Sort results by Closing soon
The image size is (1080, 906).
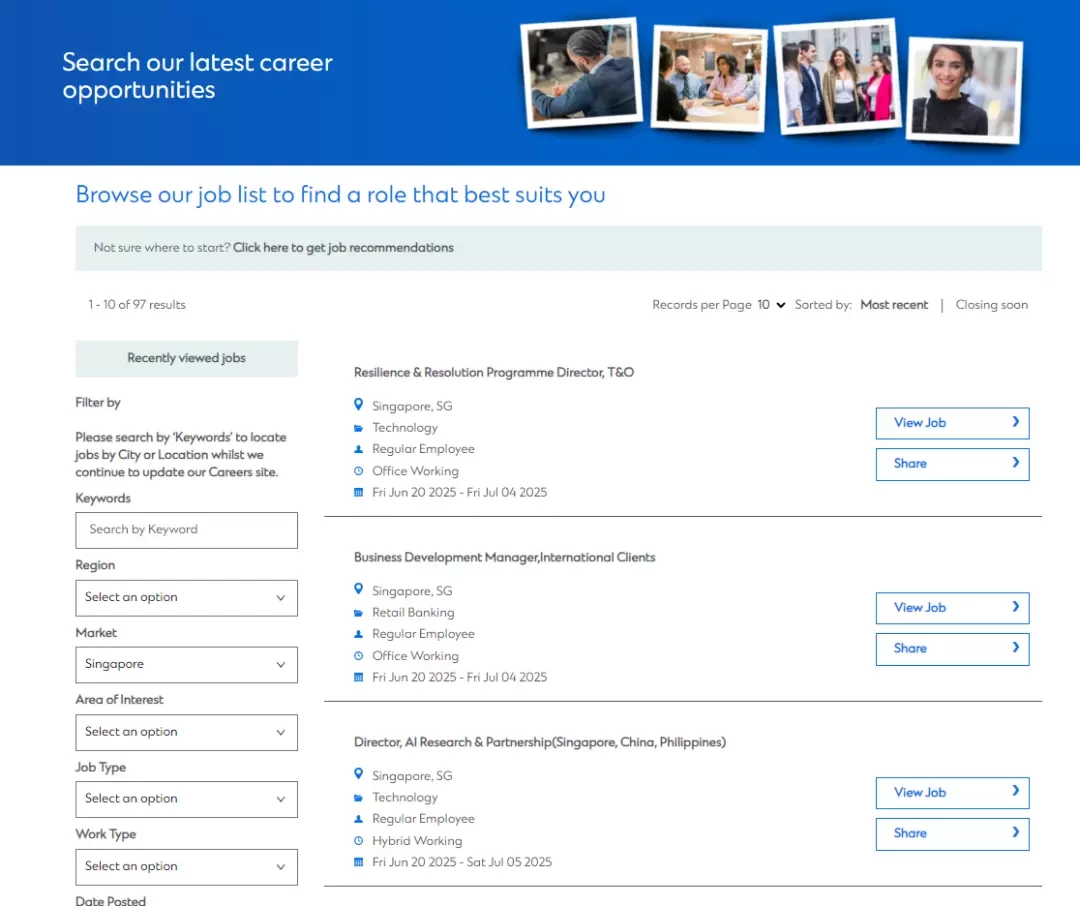pyautogui.click(x=991, y=305)
